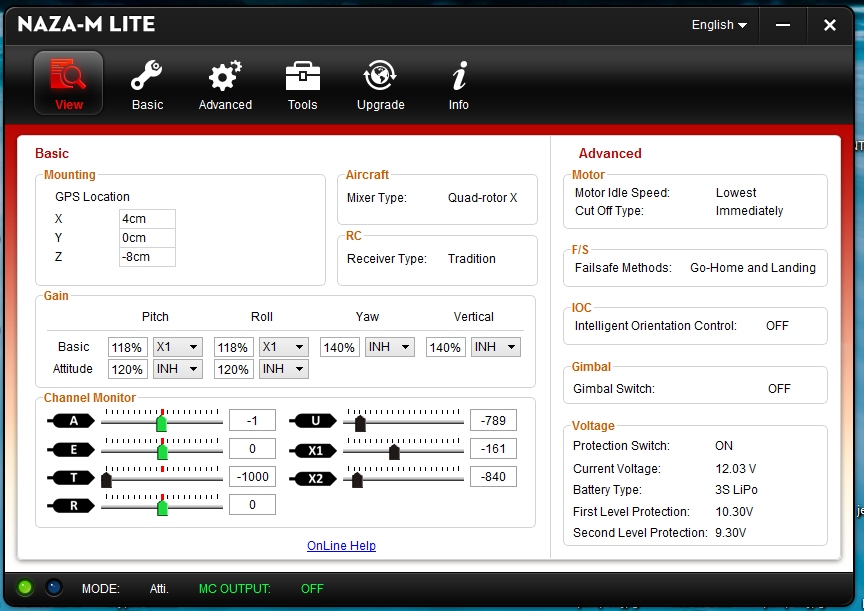The width and height of the screenshot is (864, 611).
Task: Click the OnLine Help link
Action: (x=341, y=545)
